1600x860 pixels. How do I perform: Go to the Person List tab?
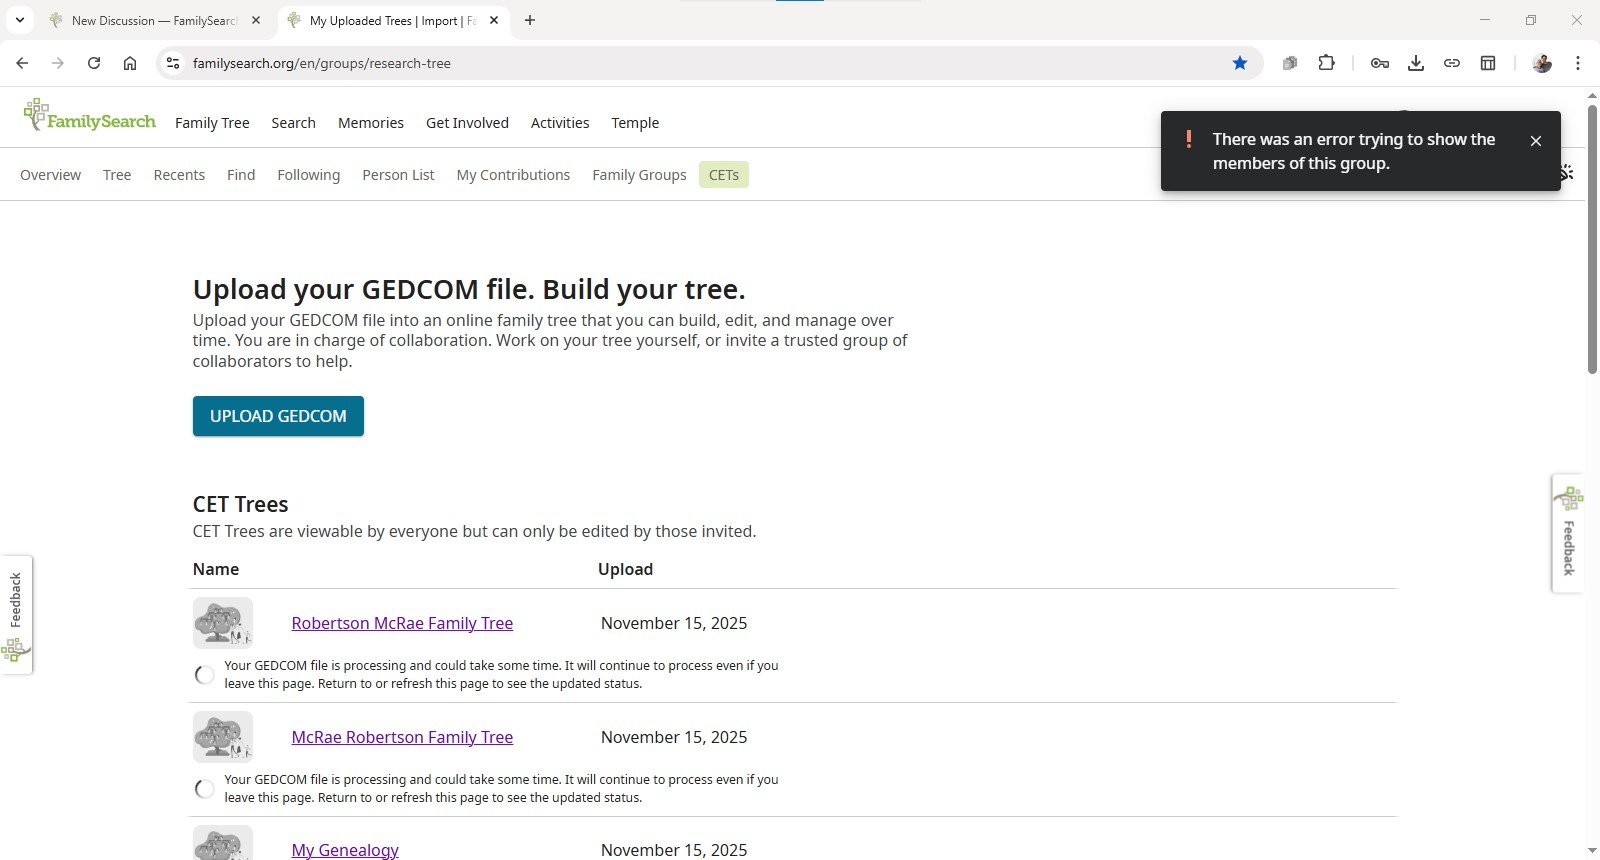398,175
